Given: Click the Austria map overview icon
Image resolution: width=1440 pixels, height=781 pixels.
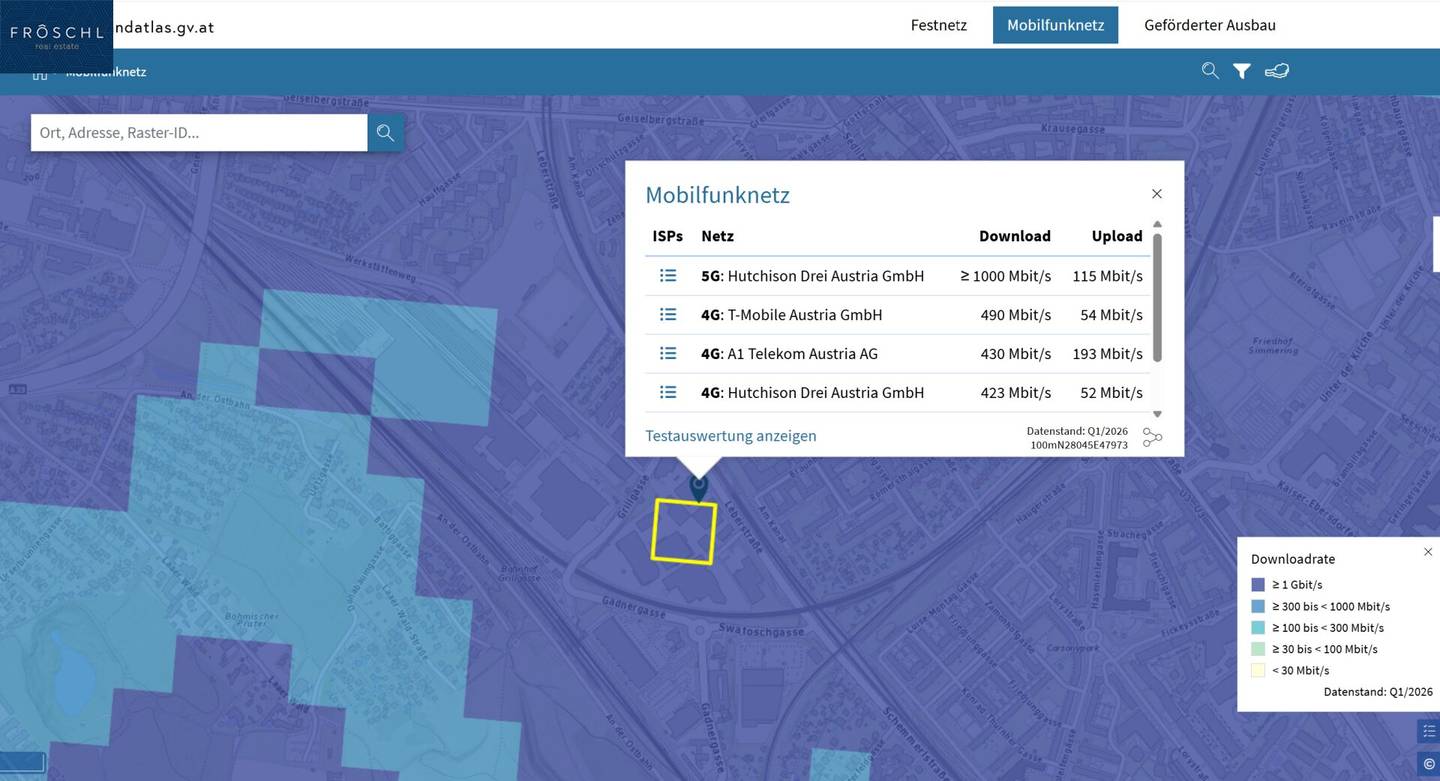Looking at the screenshot, I should pyautogui.click(x=1277, y=71).
